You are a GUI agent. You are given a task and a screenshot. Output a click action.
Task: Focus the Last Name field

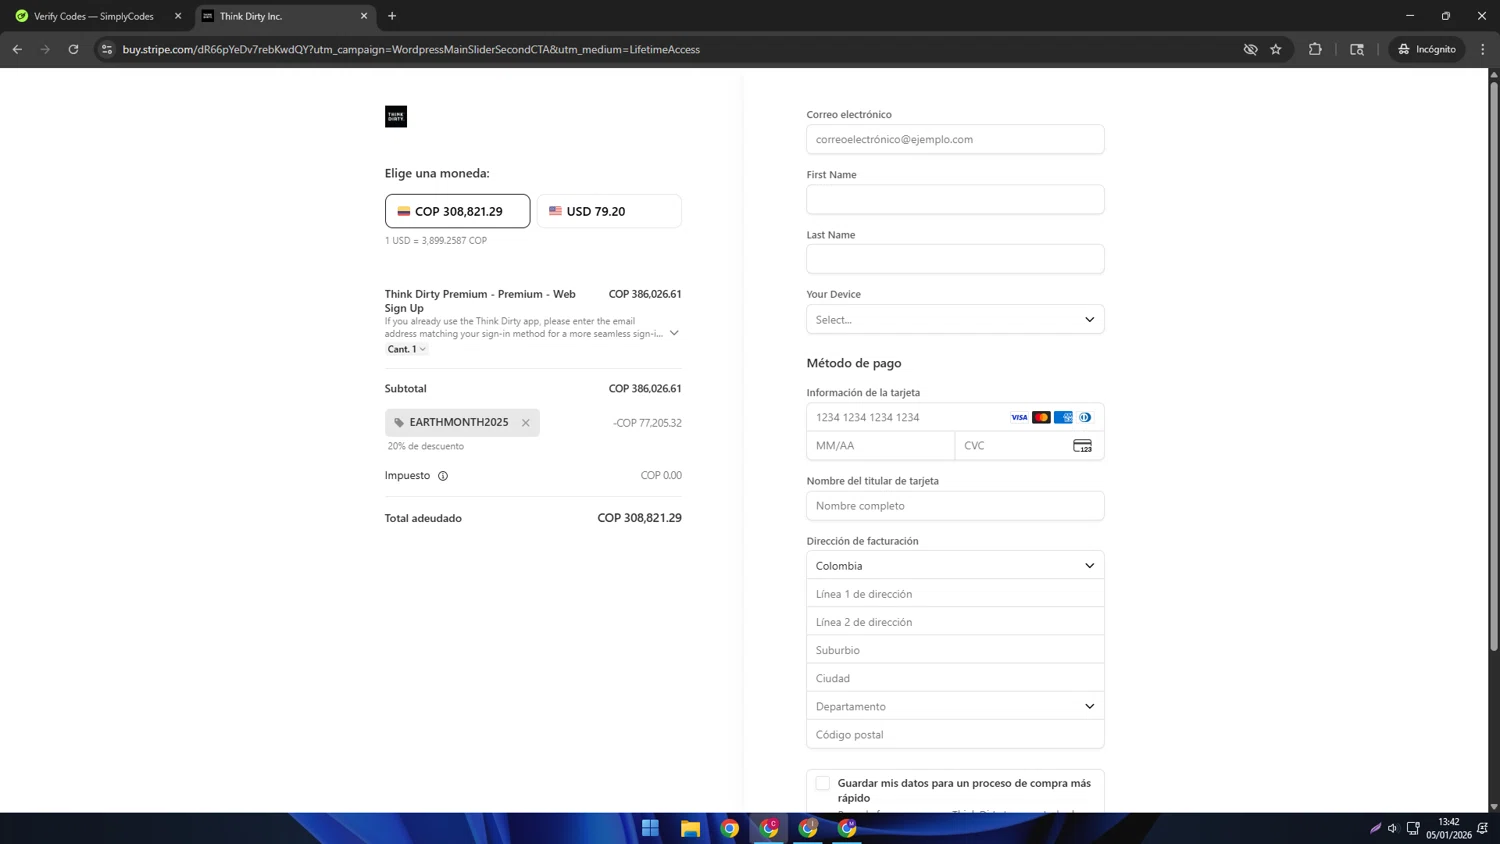[x=955, y=259]
